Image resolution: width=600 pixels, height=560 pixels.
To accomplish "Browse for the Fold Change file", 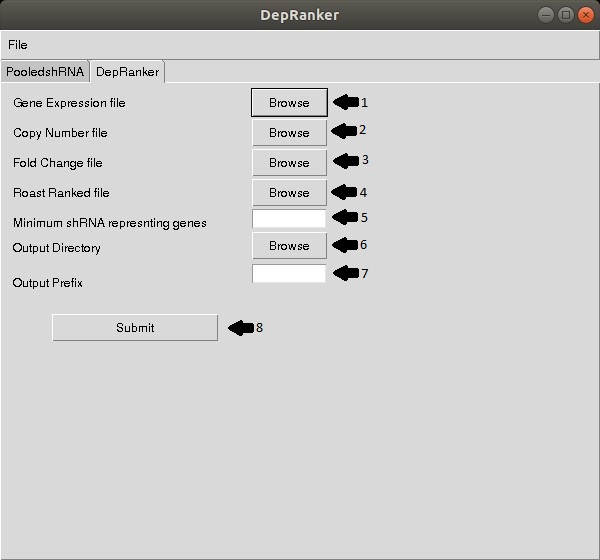I will coord(289,163).
